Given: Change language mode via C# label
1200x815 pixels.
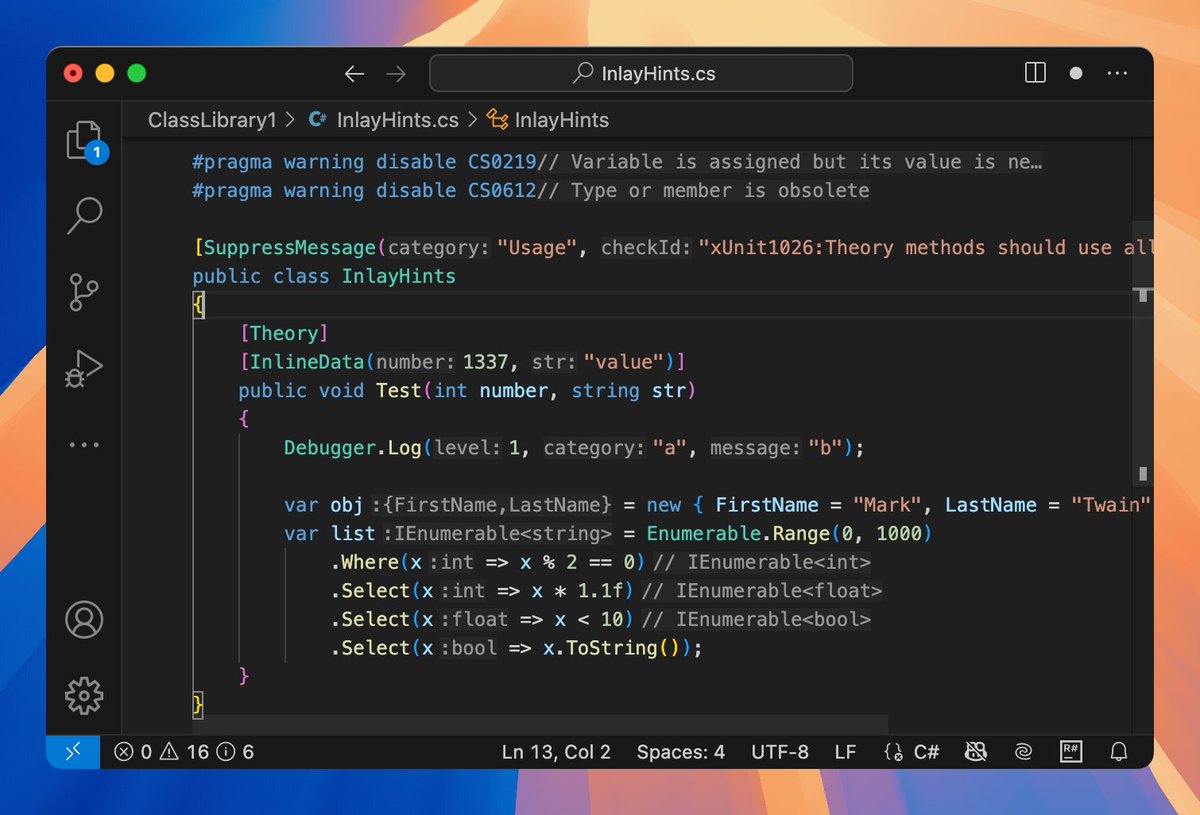Looking at the screenshot, I should (927, 751).
